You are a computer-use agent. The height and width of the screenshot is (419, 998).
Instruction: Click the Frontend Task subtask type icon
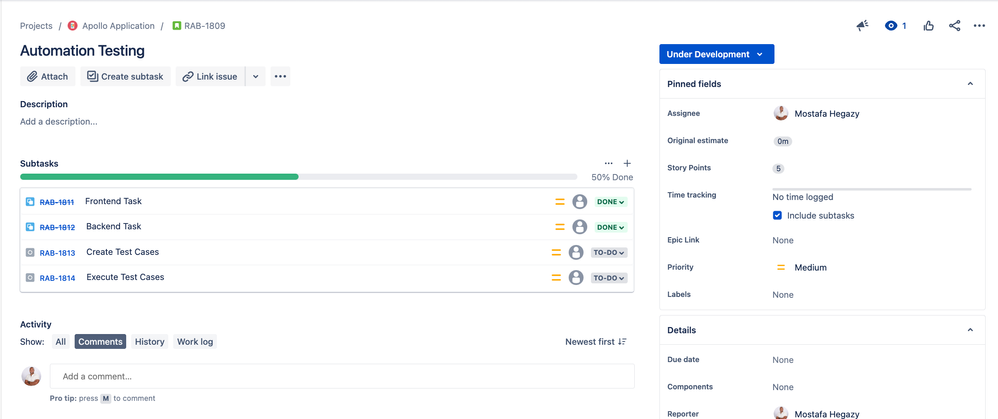tap(30, 202)
